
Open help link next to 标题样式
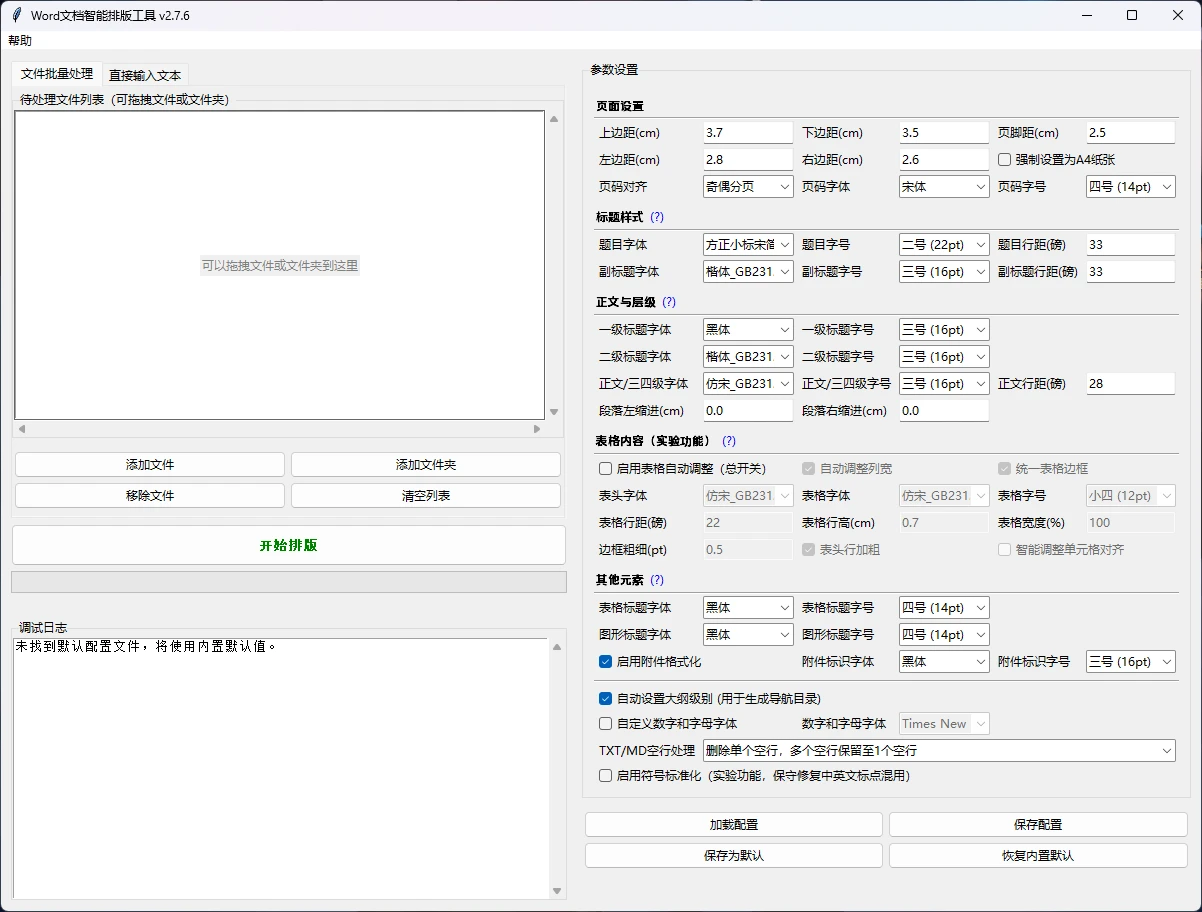click(657, 217)
